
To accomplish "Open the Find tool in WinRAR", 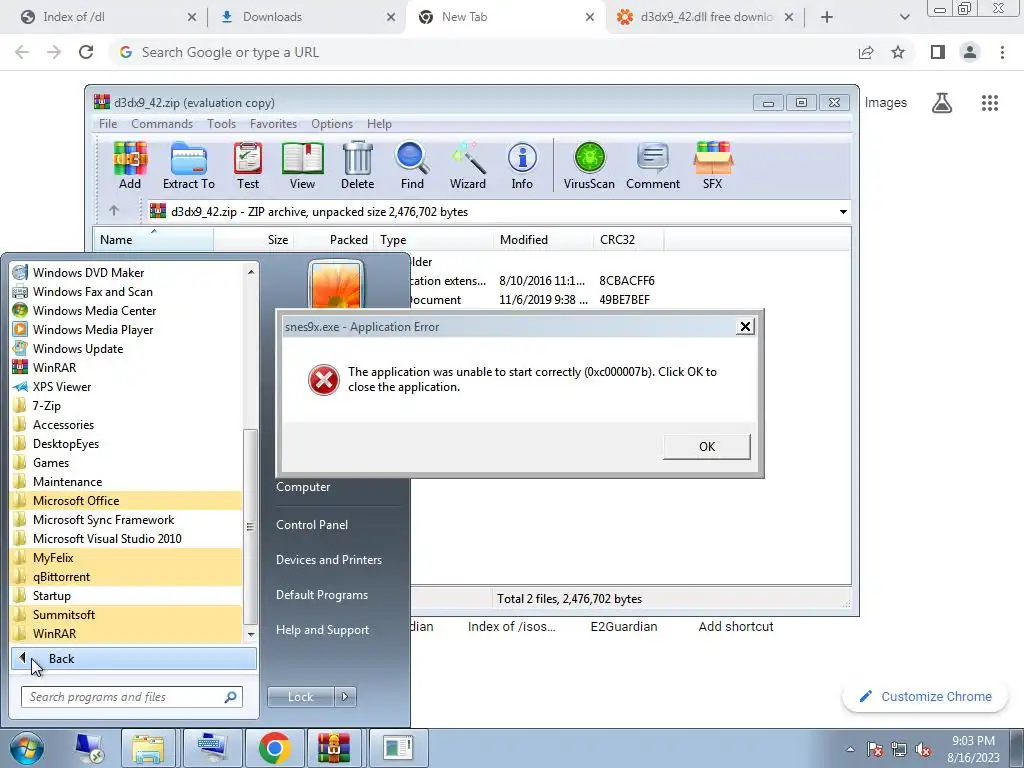I will click(x=412, y=166).
